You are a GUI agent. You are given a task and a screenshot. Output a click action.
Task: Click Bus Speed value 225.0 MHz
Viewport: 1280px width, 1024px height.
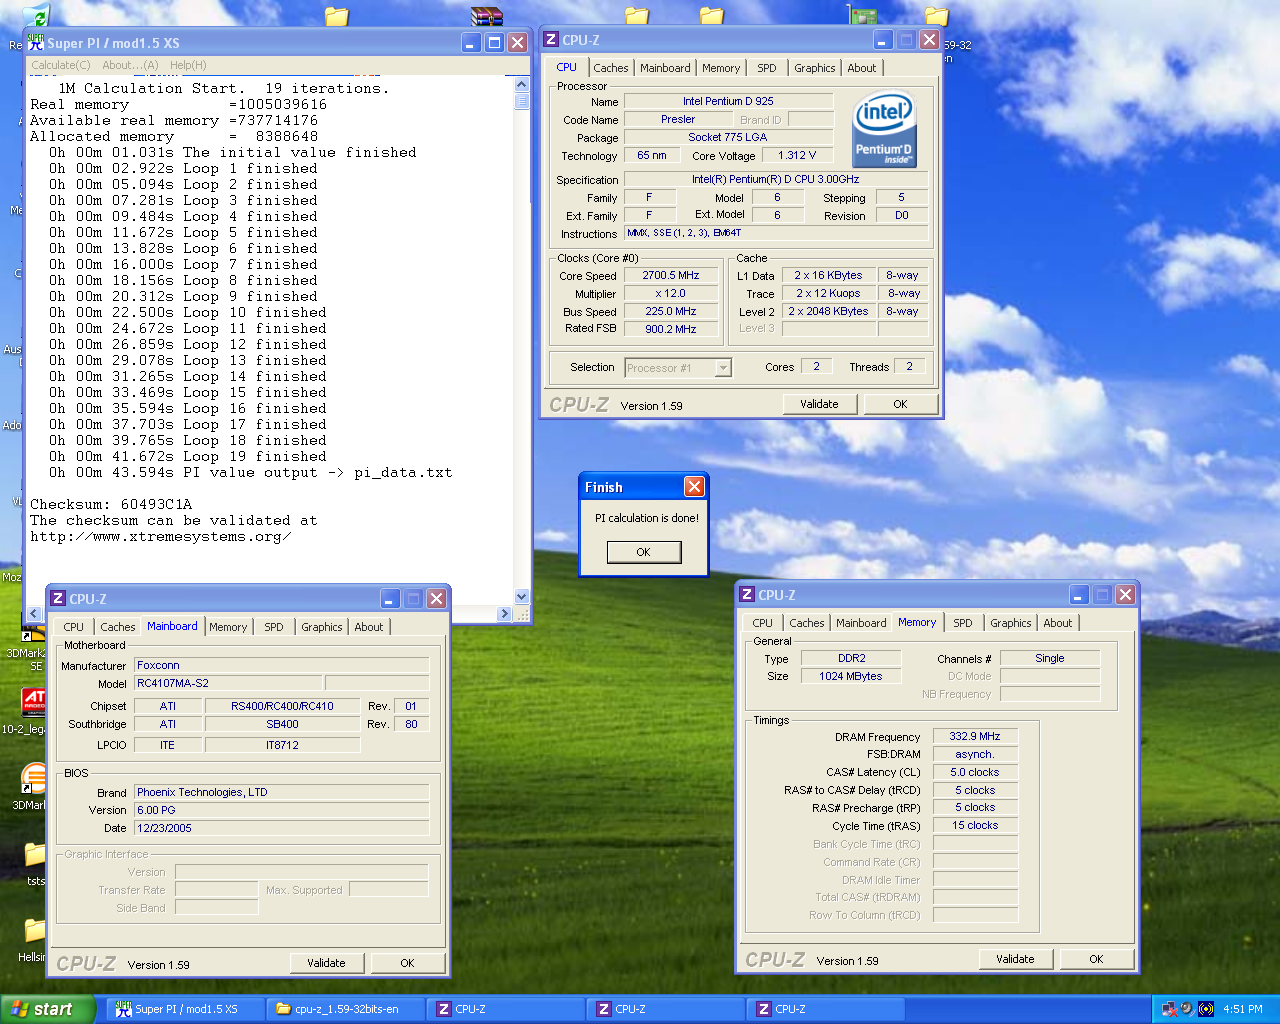pyautogui.click(x=671, y=311)
